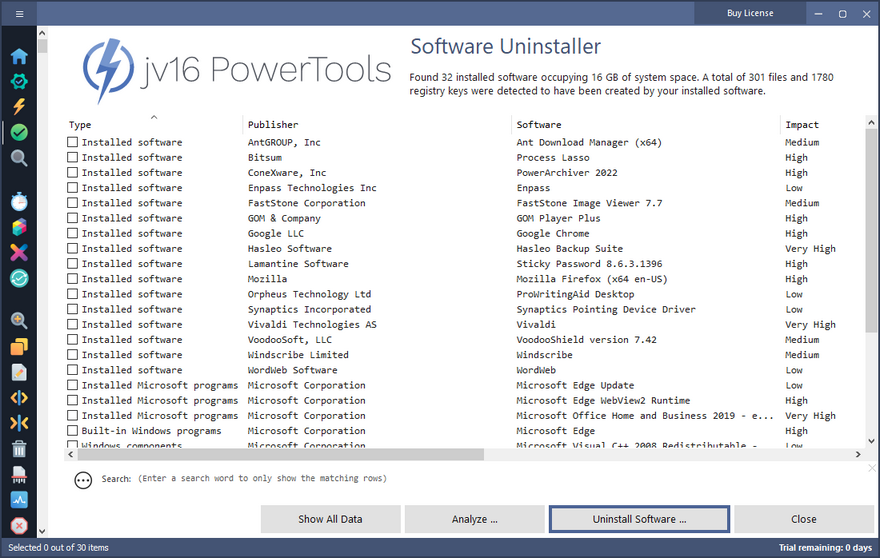Viewport: 880px width, 558px height.
Task: Select the green checkmark sidebar icon
Action: (x=19, y=132)
